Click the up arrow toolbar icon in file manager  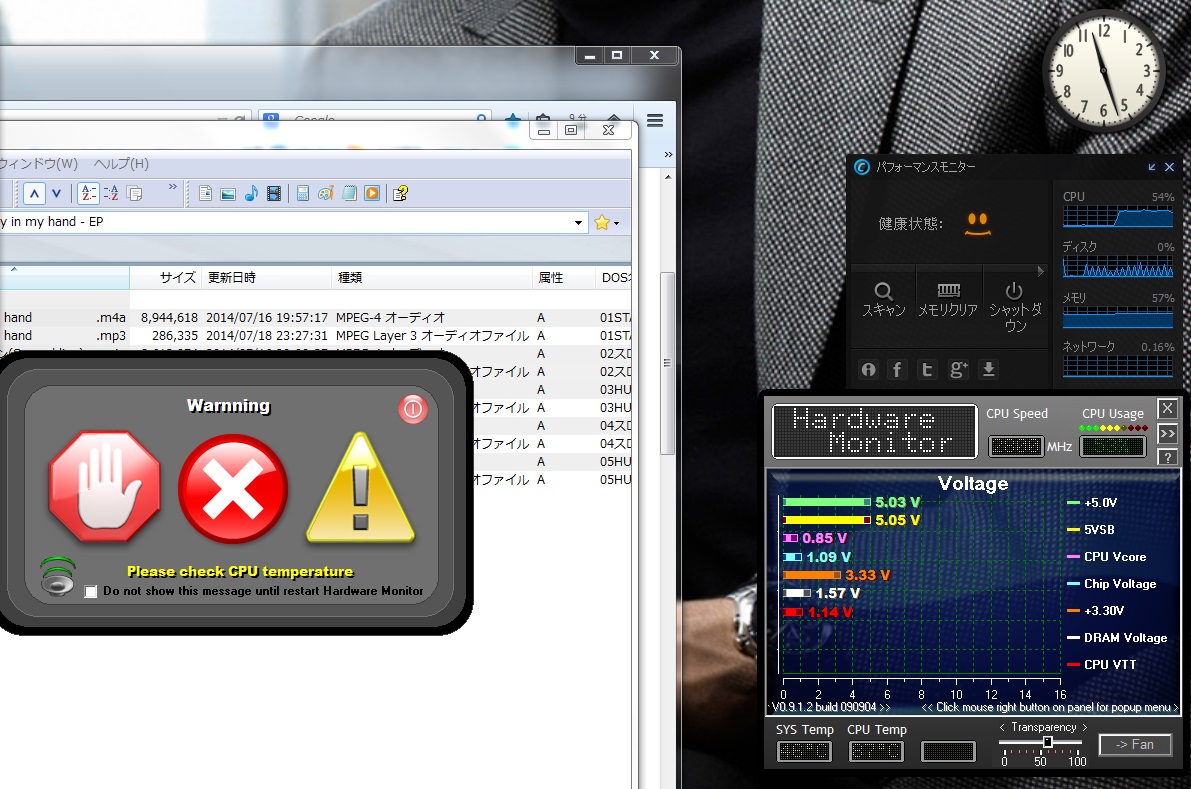point(34,194)
